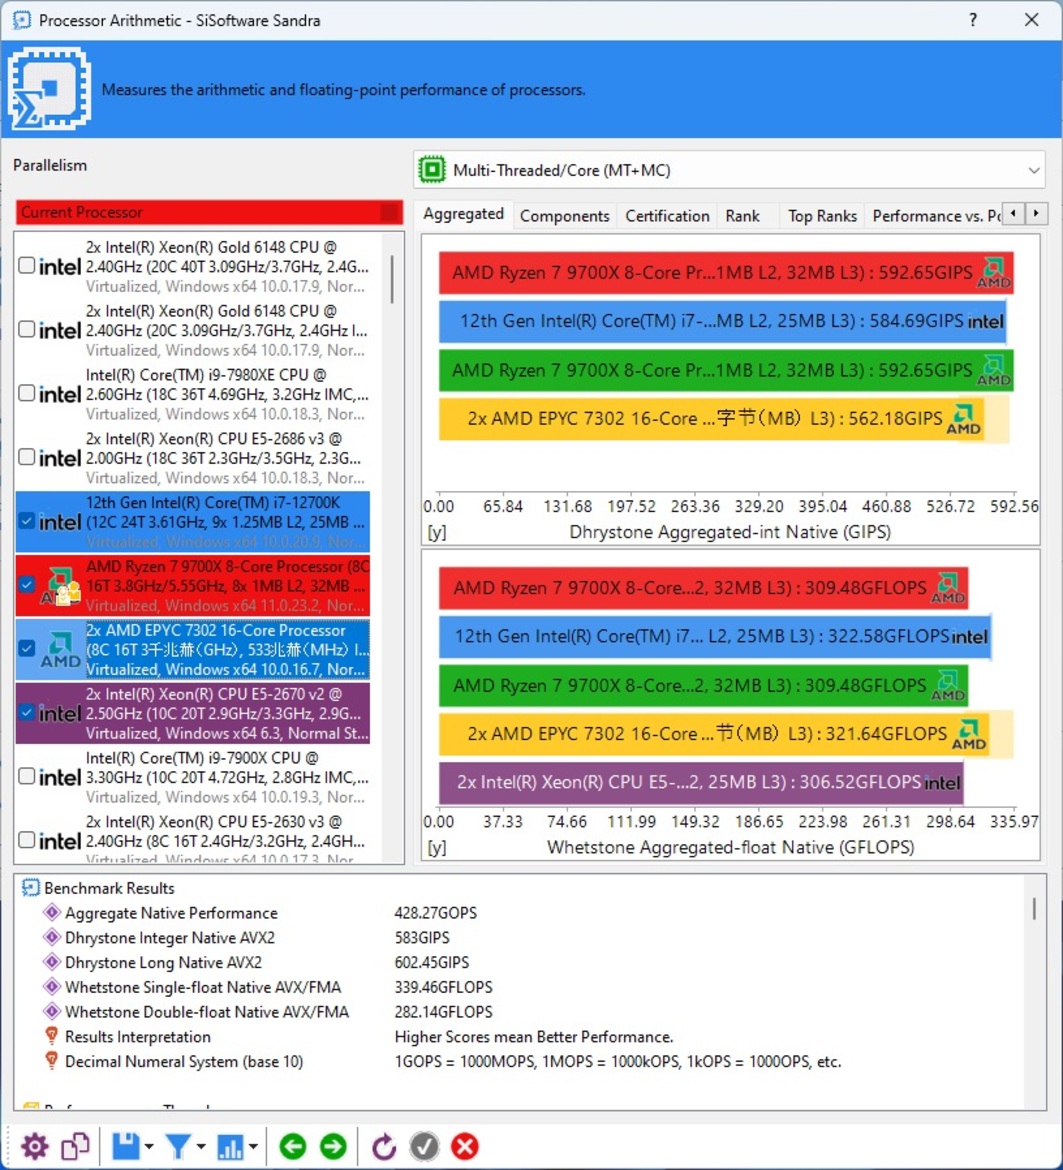Screen dimensions: 1063x1170
Task: Click the SiSoftware Sandra title bar icon
Action: 22,19
